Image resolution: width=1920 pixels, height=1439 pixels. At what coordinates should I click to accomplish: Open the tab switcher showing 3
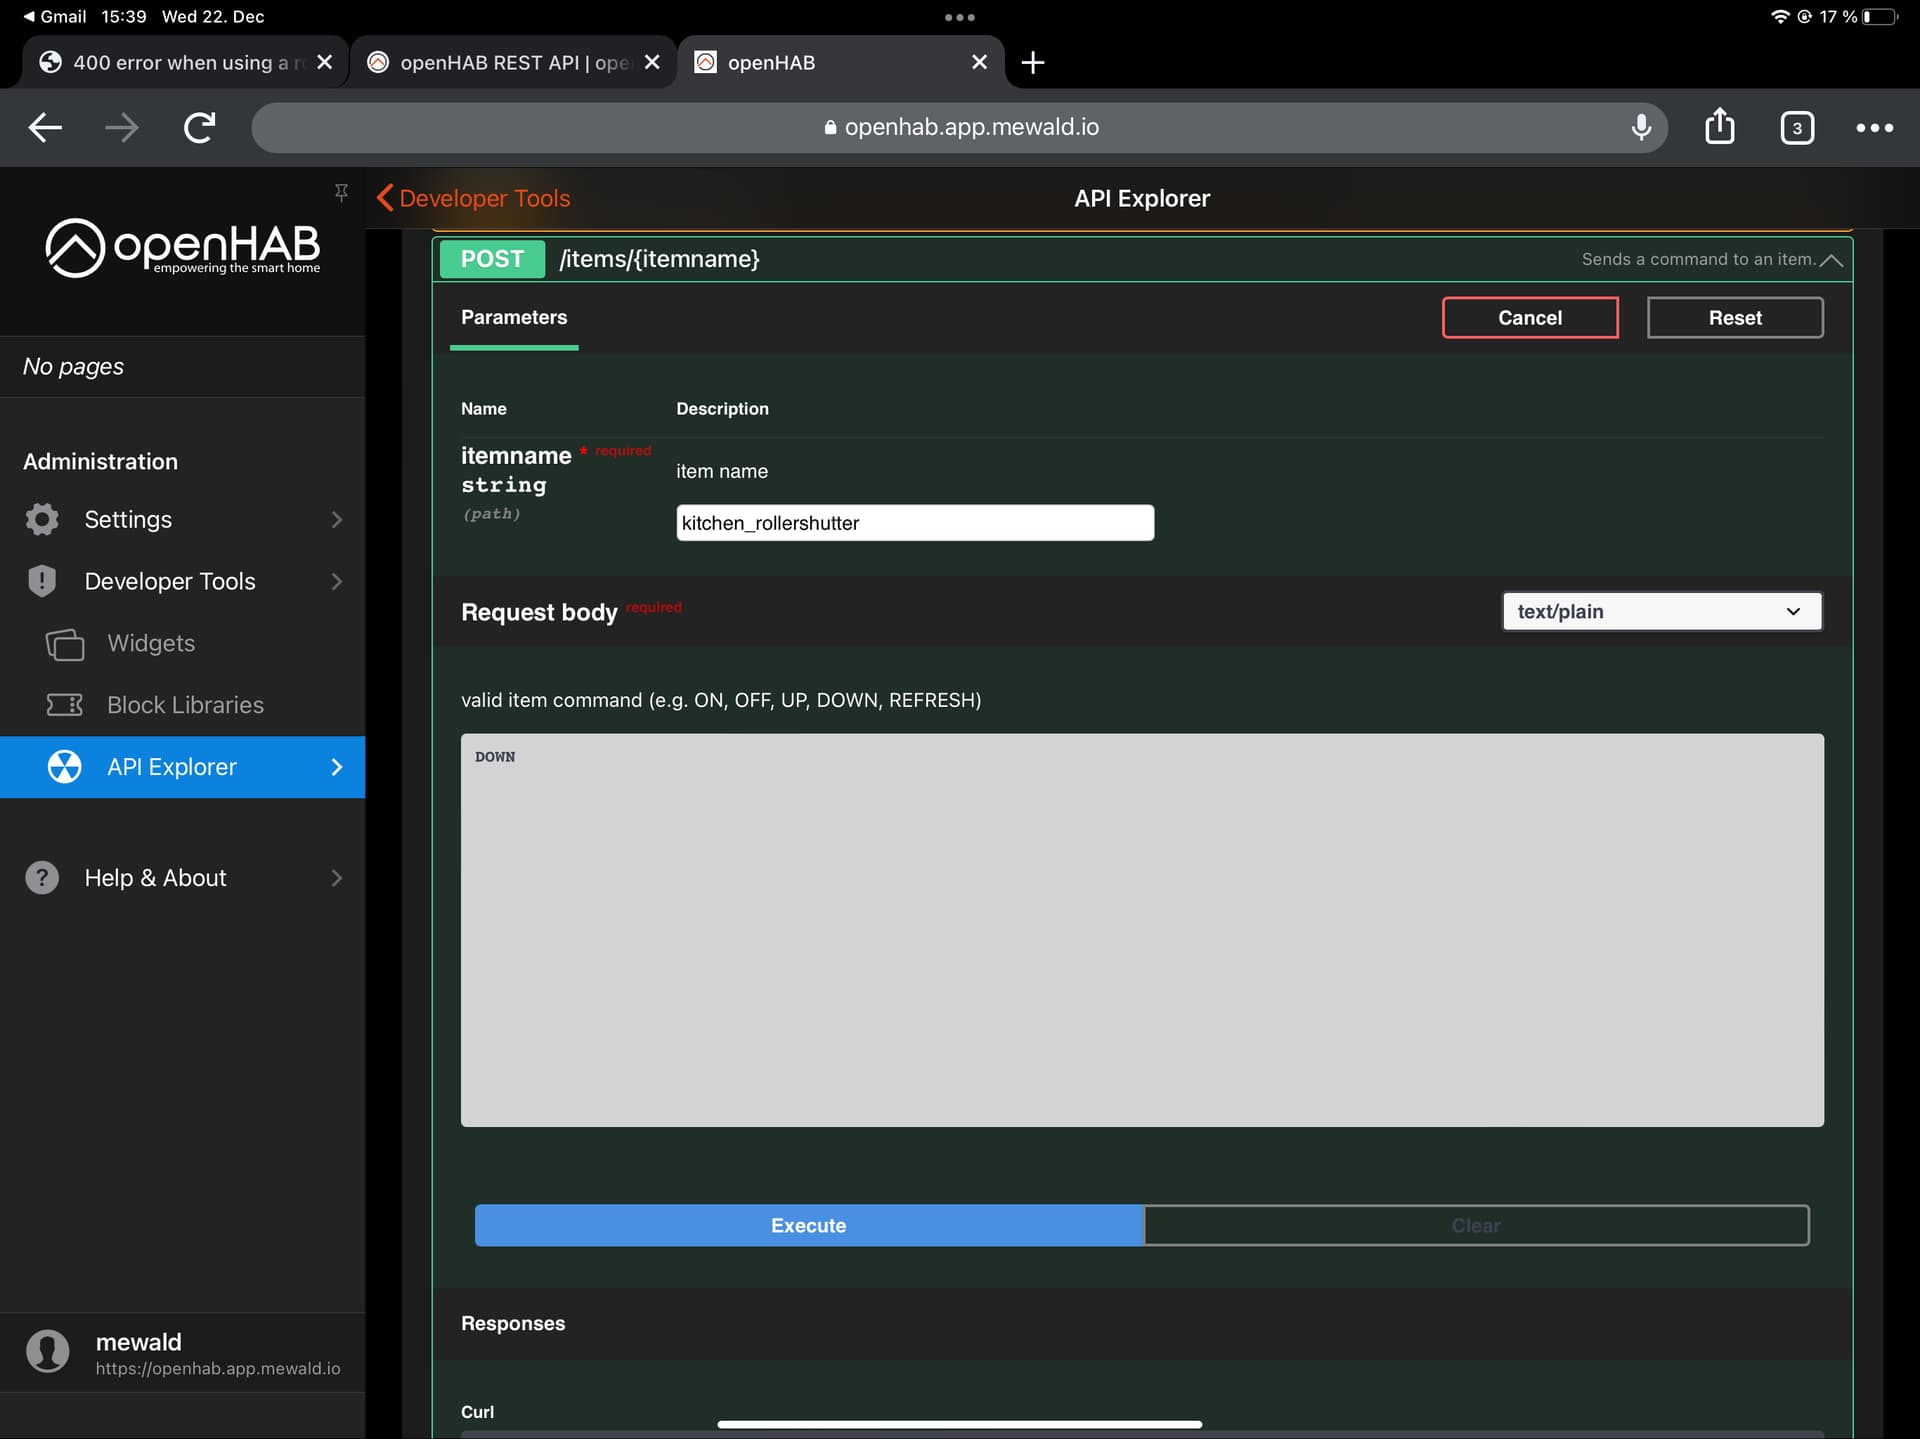1796,128
